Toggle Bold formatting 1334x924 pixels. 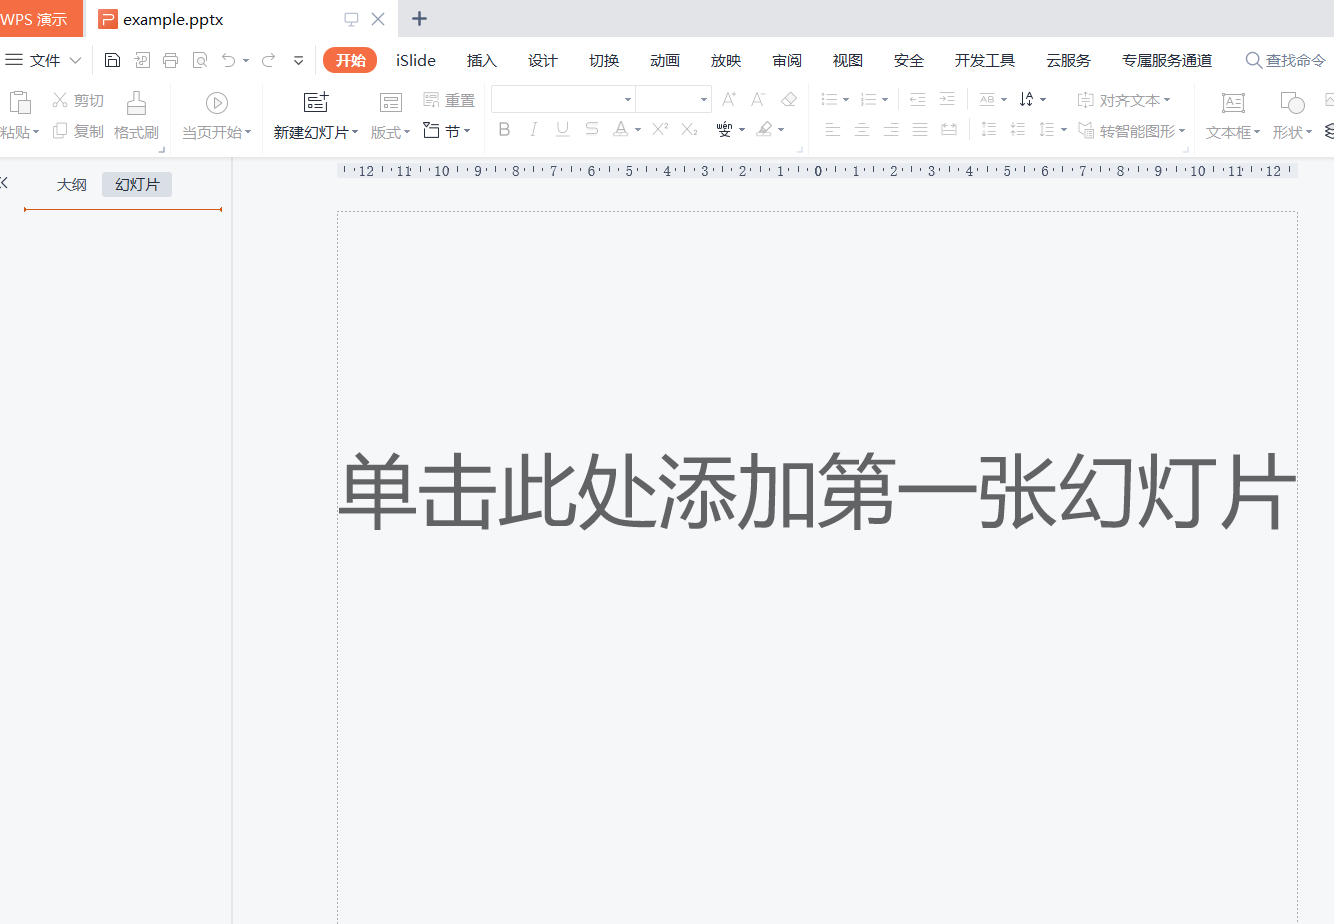click(x=504, y=129)
